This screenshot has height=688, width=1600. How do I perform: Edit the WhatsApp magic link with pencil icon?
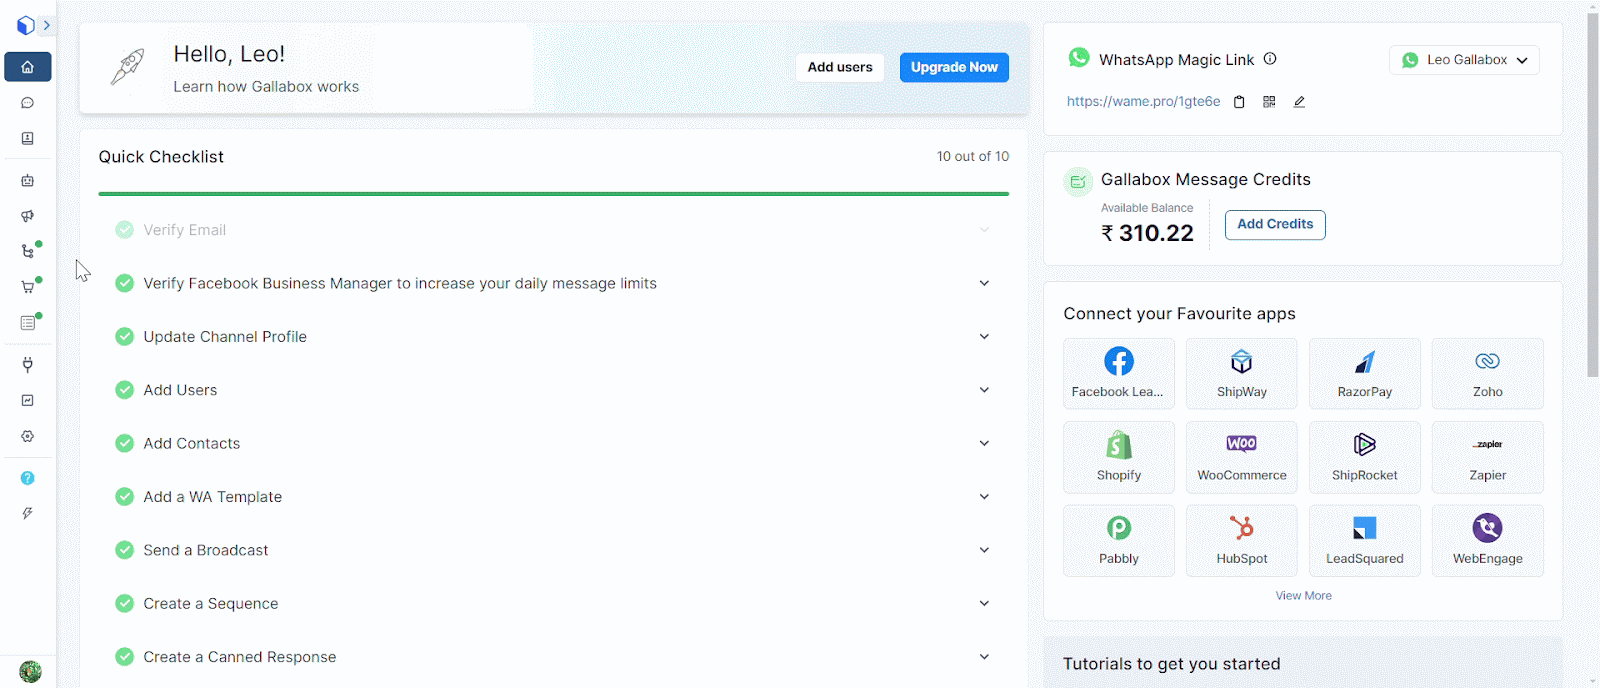(x=1299, y=102)
